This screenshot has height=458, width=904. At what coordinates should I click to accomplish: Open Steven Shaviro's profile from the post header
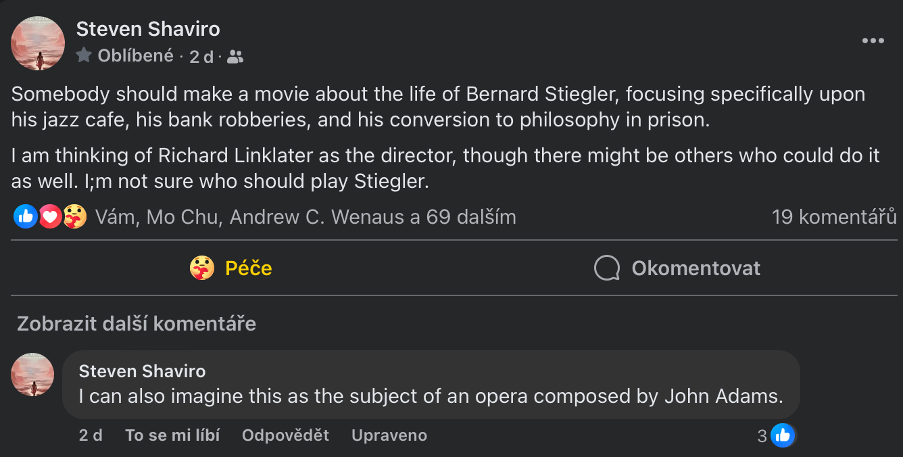tap(148, 30)
